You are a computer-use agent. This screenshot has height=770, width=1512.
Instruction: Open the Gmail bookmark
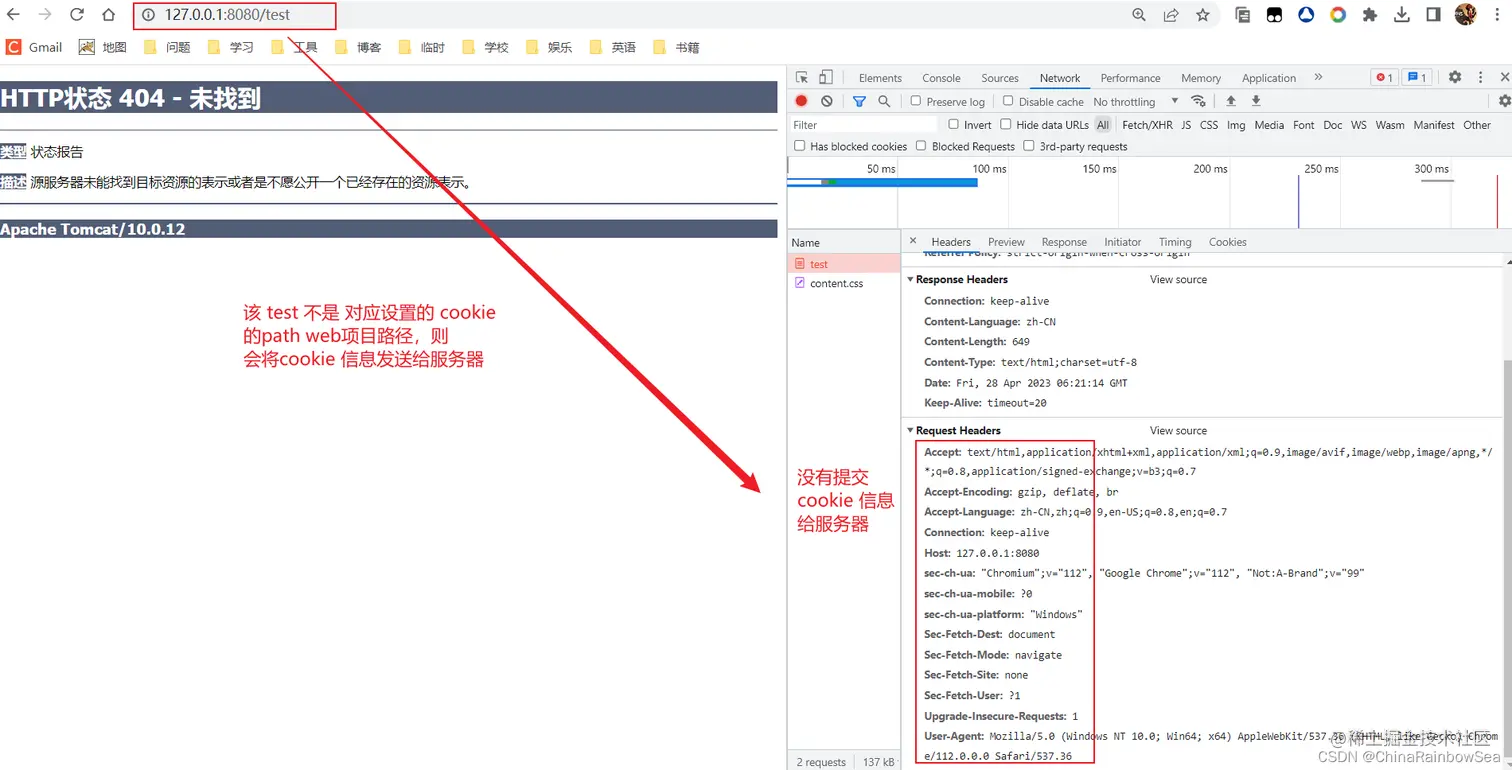(x=35, y=47)
